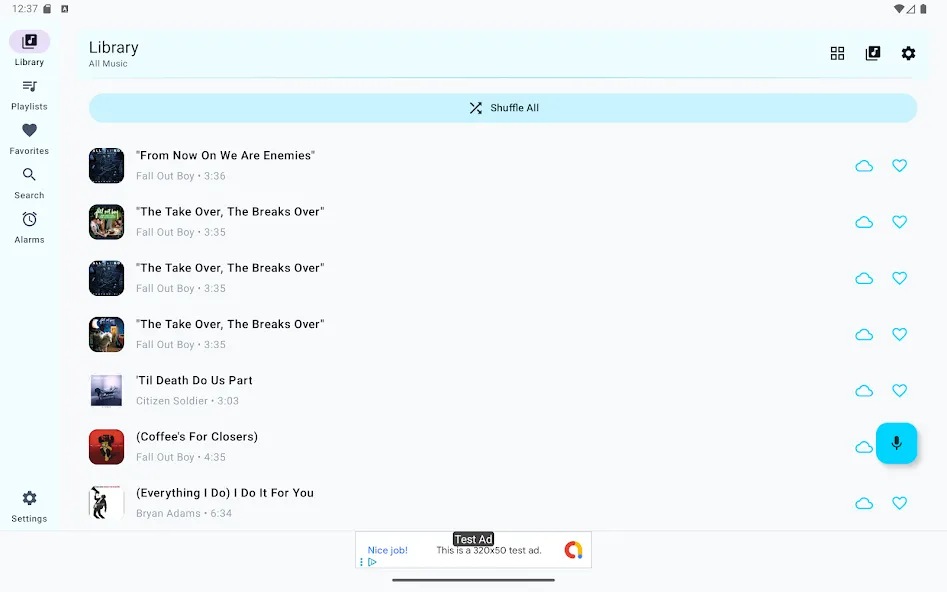Screen dimensions: 947x592
Task: Tap album art of 'Til Death Do Us Part
Action: (106, 391)
